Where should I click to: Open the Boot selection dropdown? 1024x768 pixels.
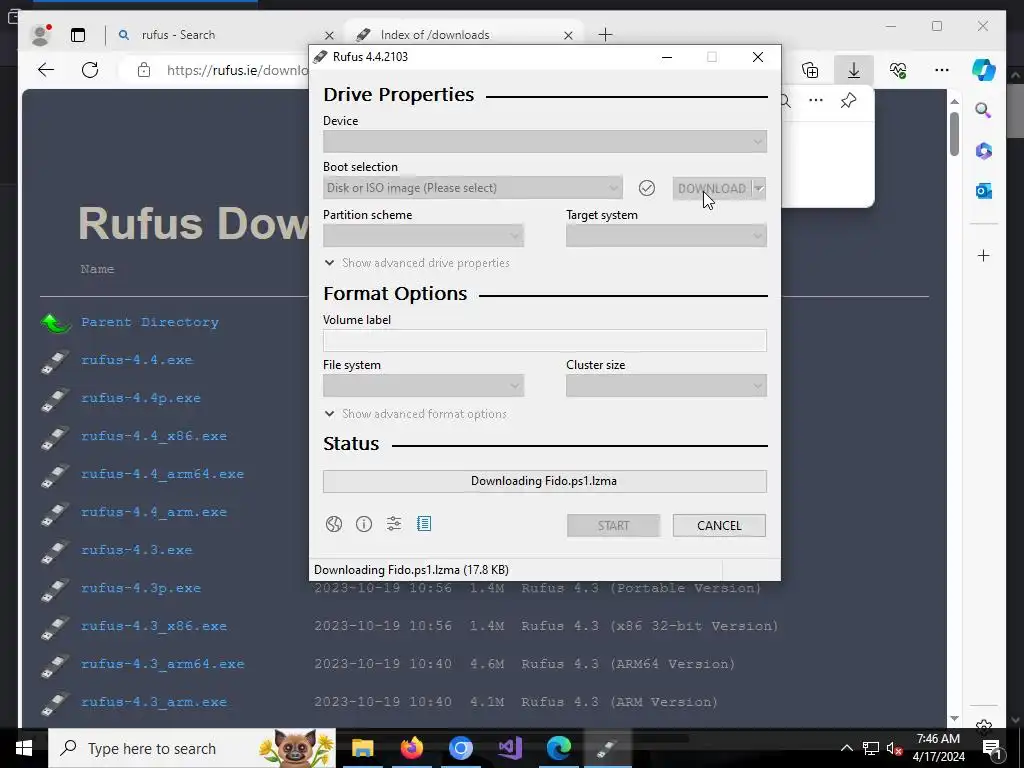pos(473,188)
